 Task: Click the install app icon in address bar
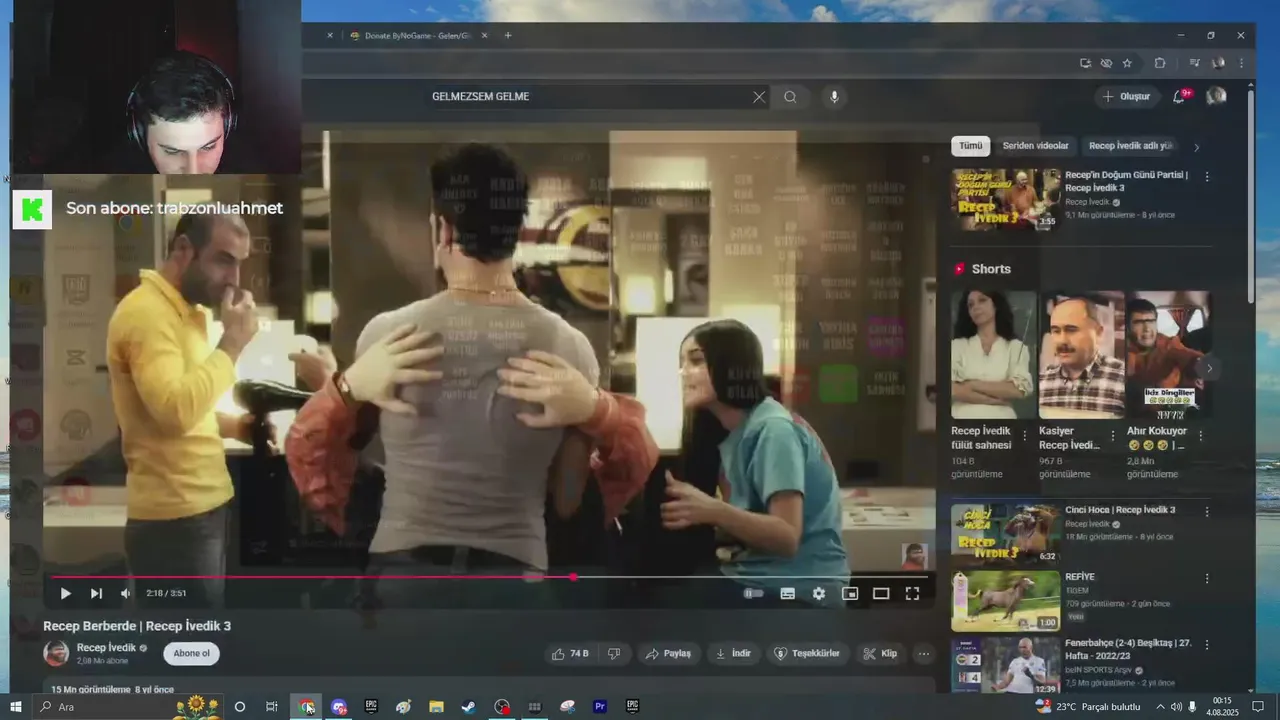click(x=1085, y=63)
